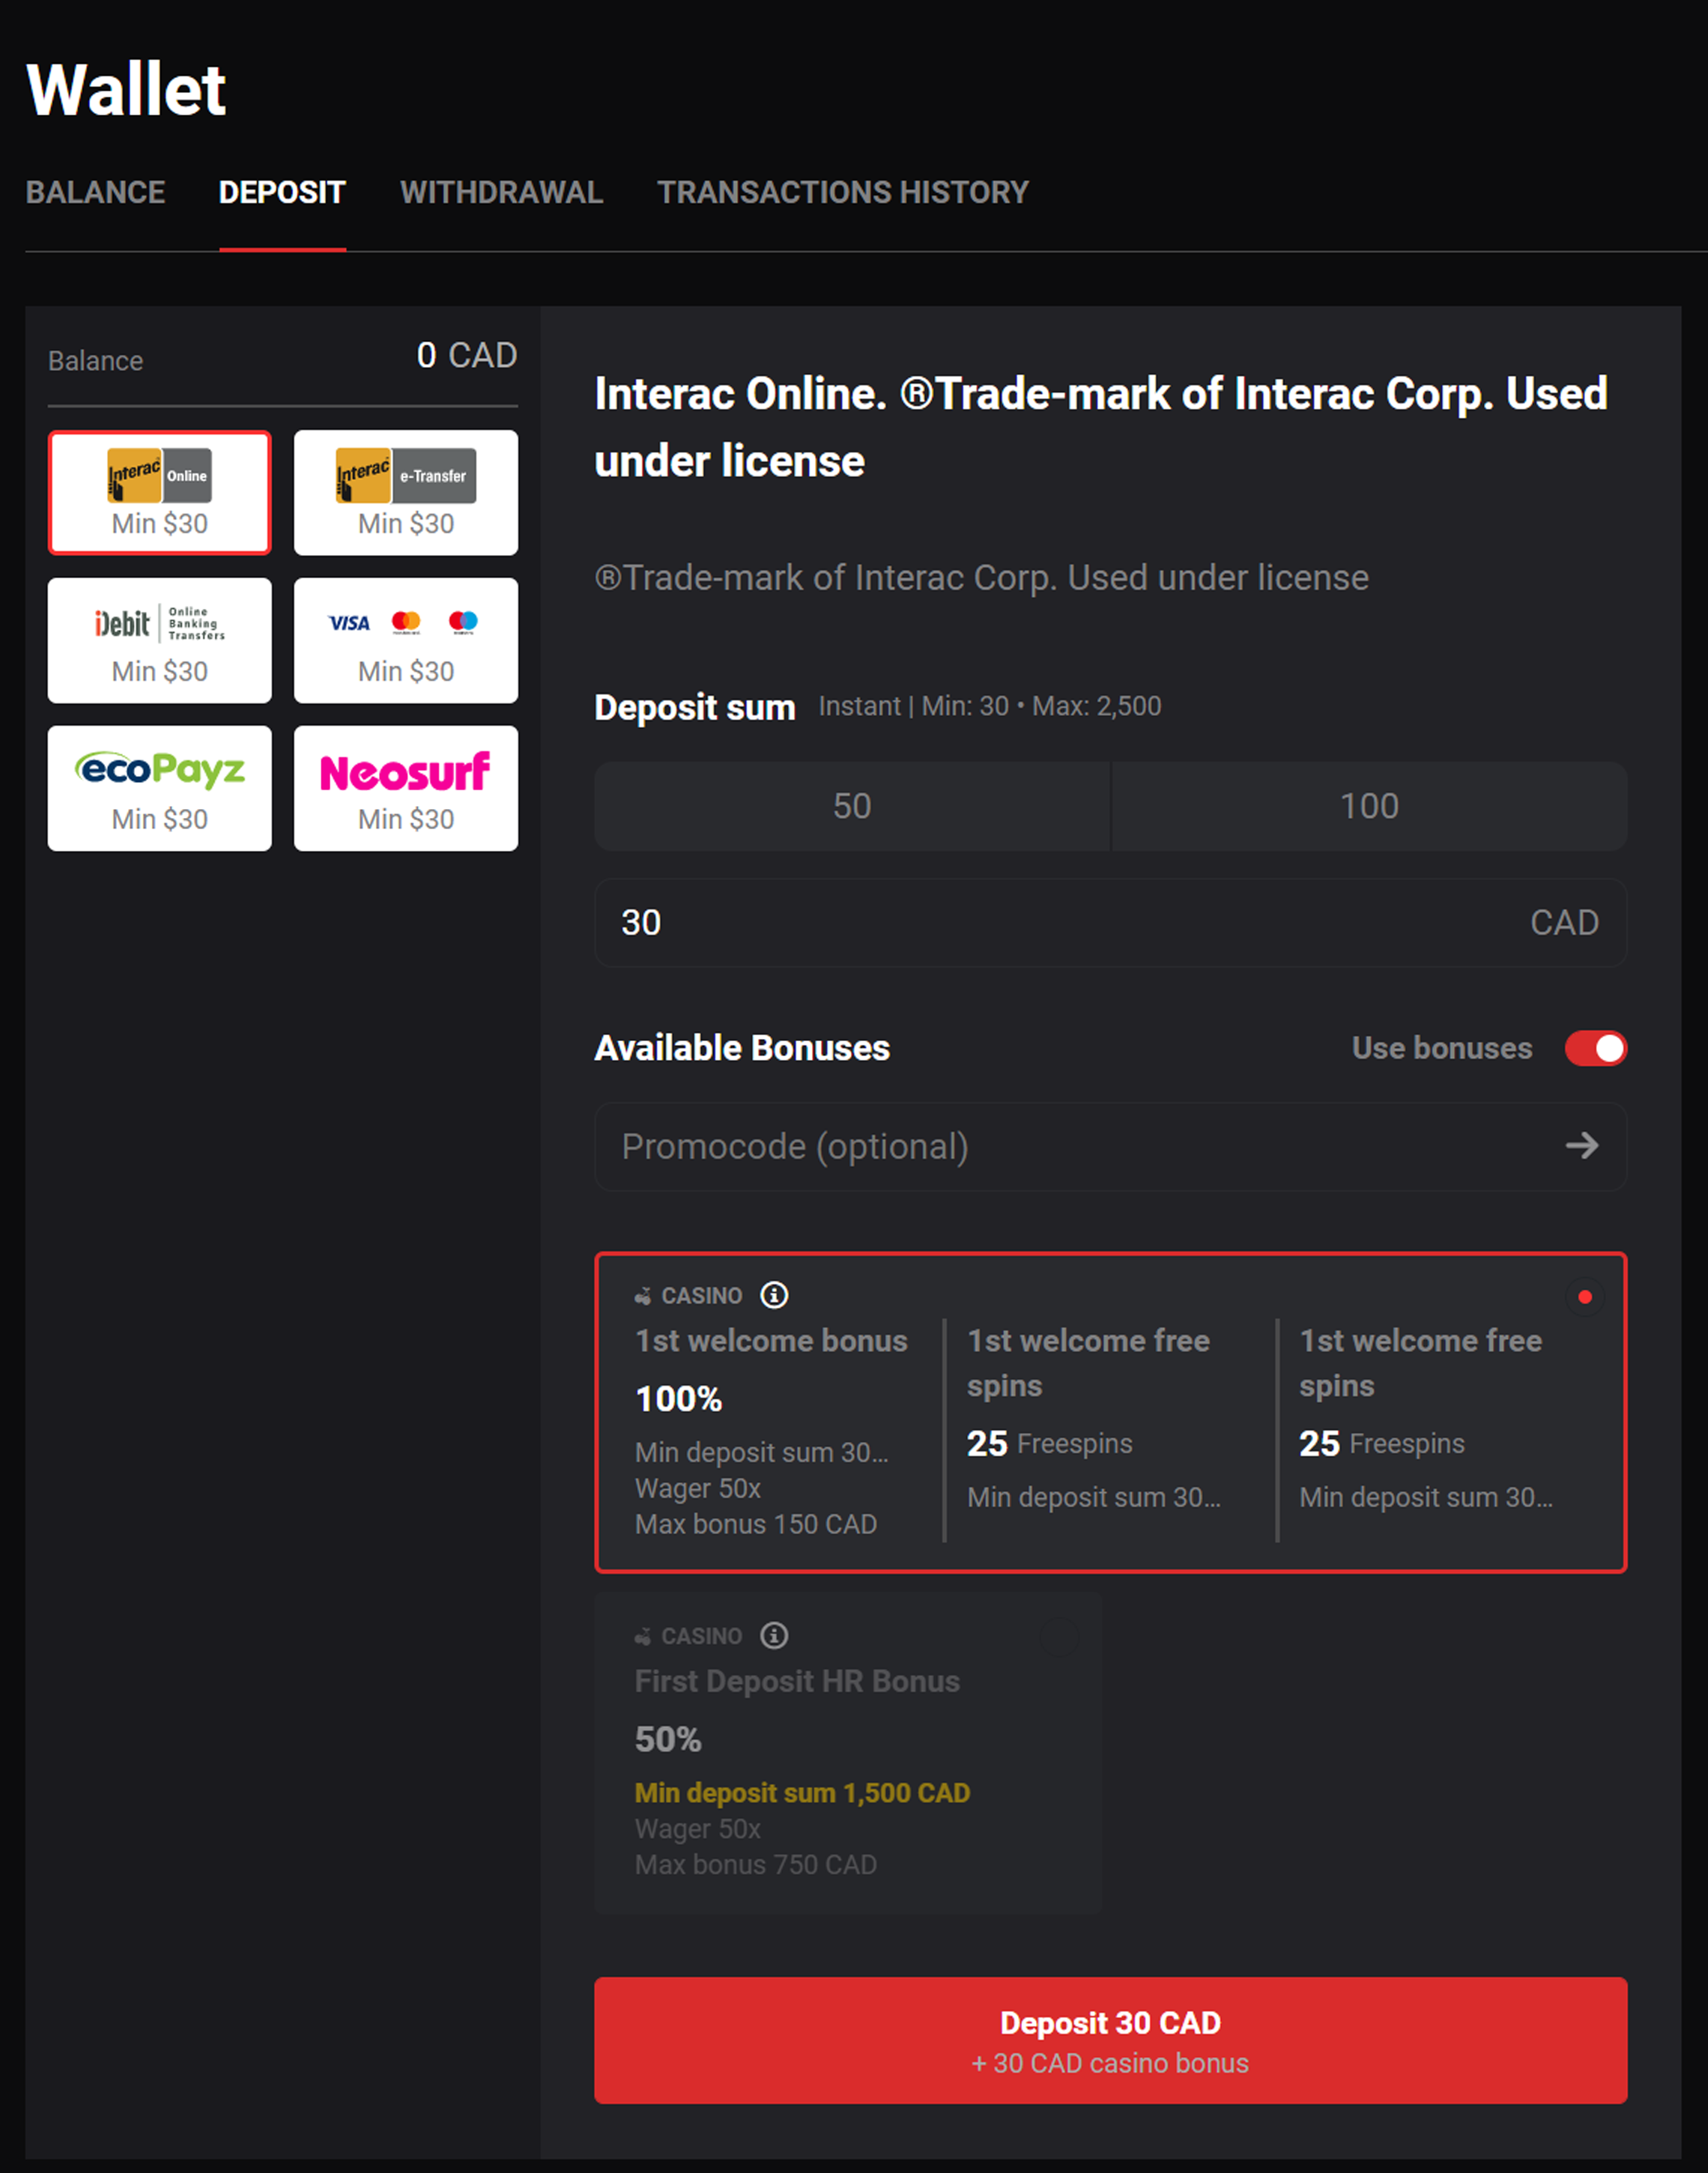This screenshot has width=1708, height=2173.
Task: Click the promocode submit arrow
Action: pyautogui.click(x=1582, y=1146)
